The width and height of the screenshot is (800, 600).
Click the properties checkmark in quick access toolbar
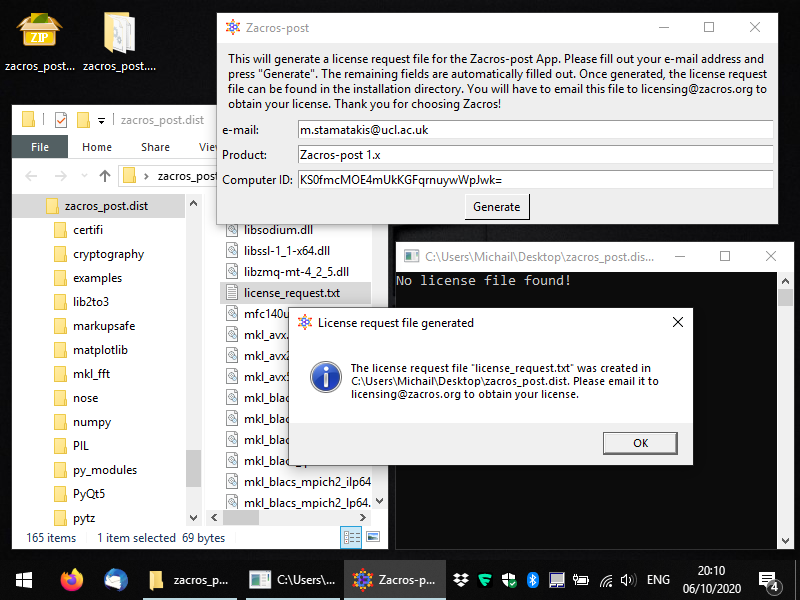tap(60, 120)
